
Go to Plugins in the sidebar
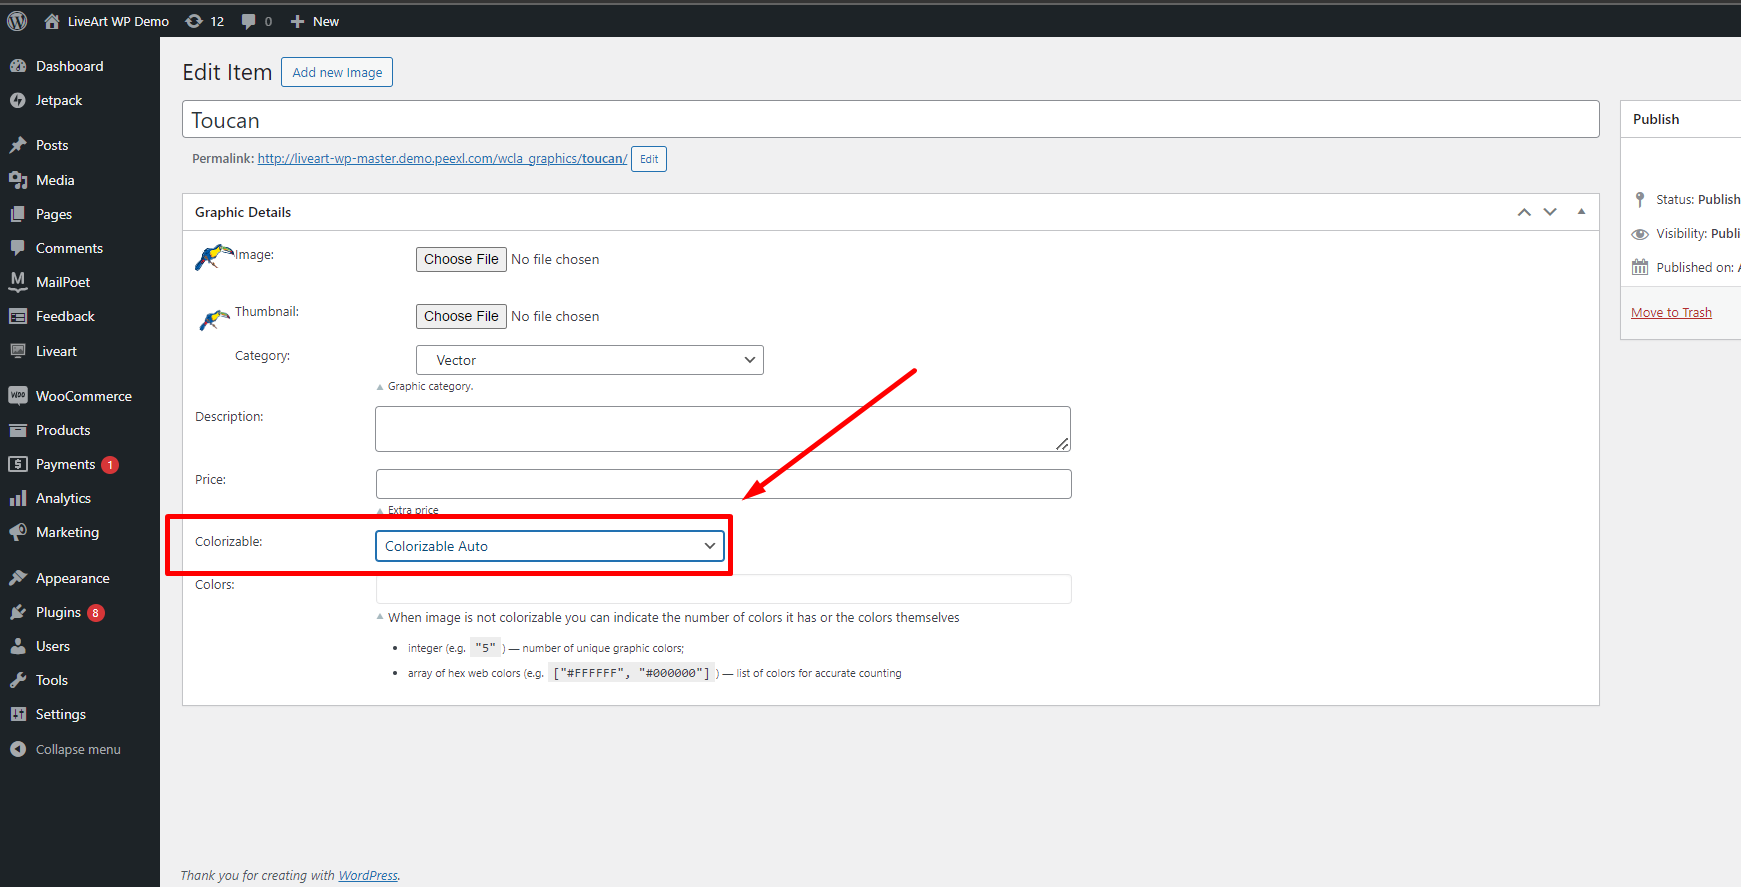pyautogui.click(x=58, y=612)
